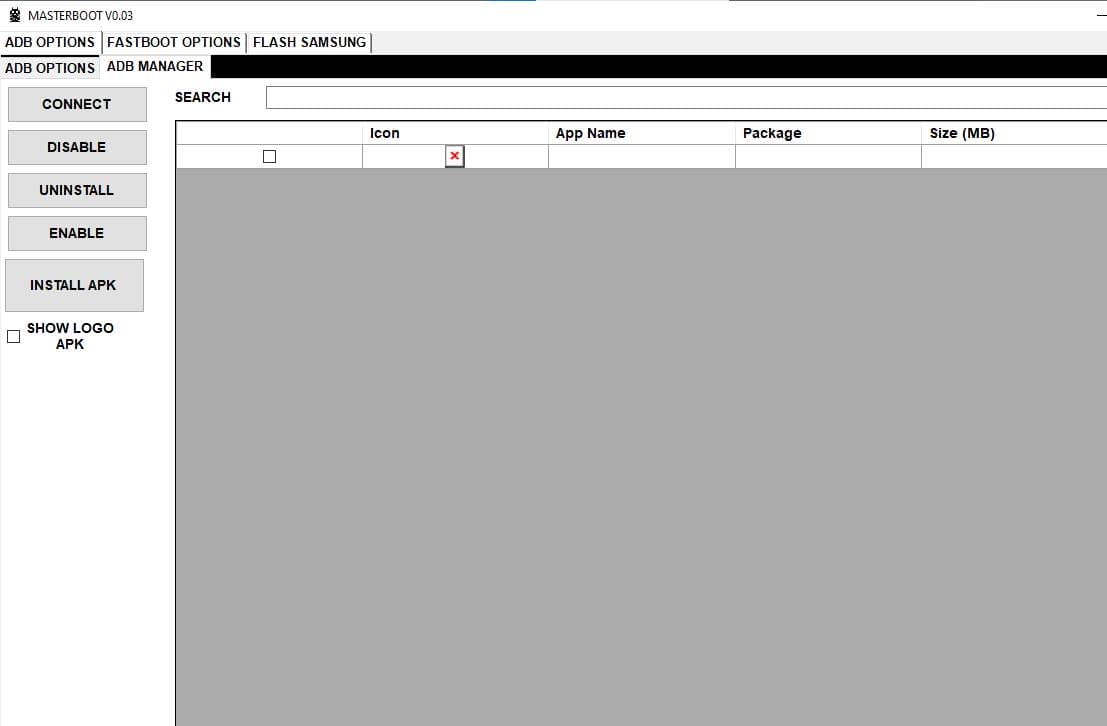Screen dimensions: 1107x726
Task: Click the ENABLE button
Action: (x=77, y=233)
